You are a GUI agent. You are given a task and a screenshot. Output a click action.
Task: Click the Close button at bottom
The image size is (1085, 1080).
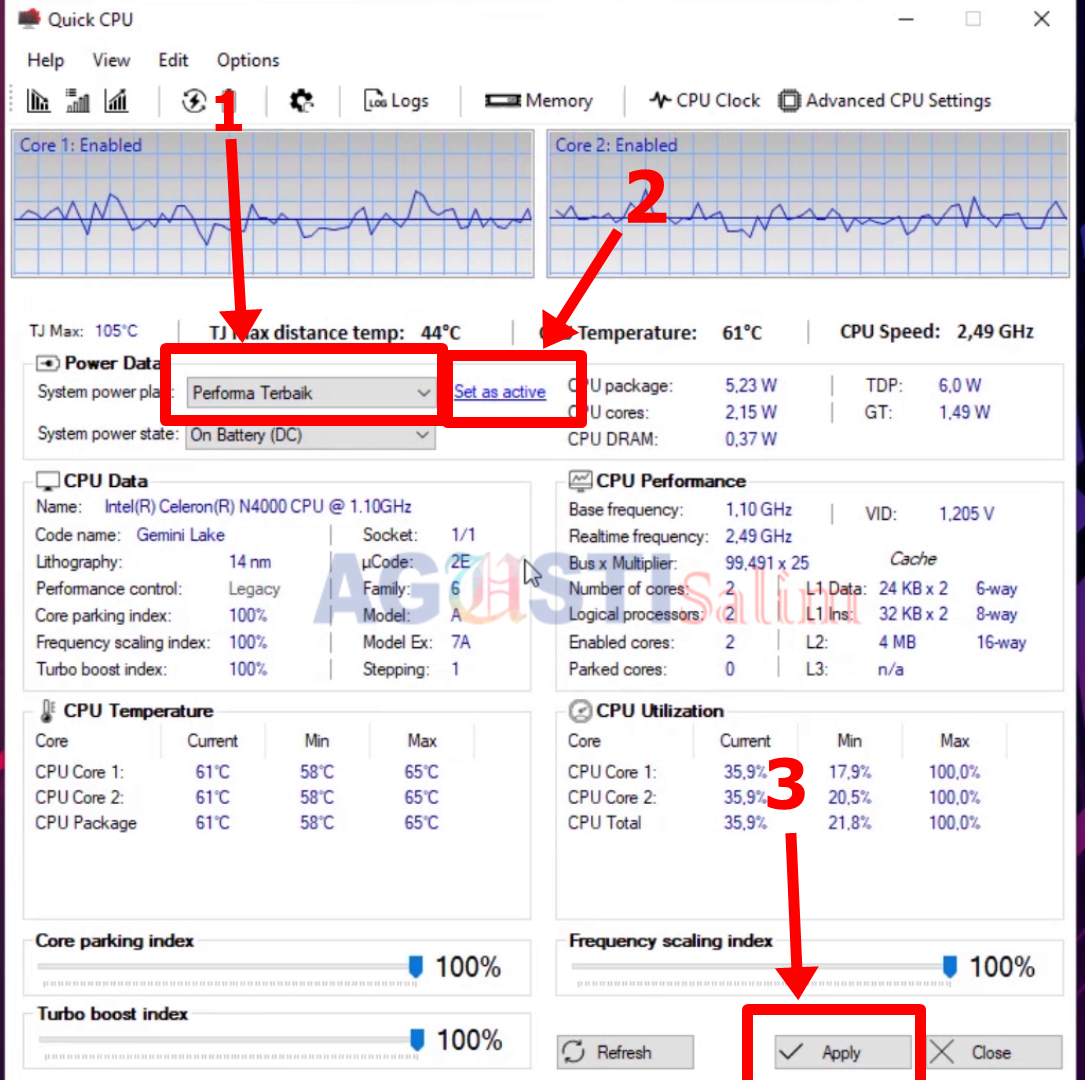(994, 1052)
